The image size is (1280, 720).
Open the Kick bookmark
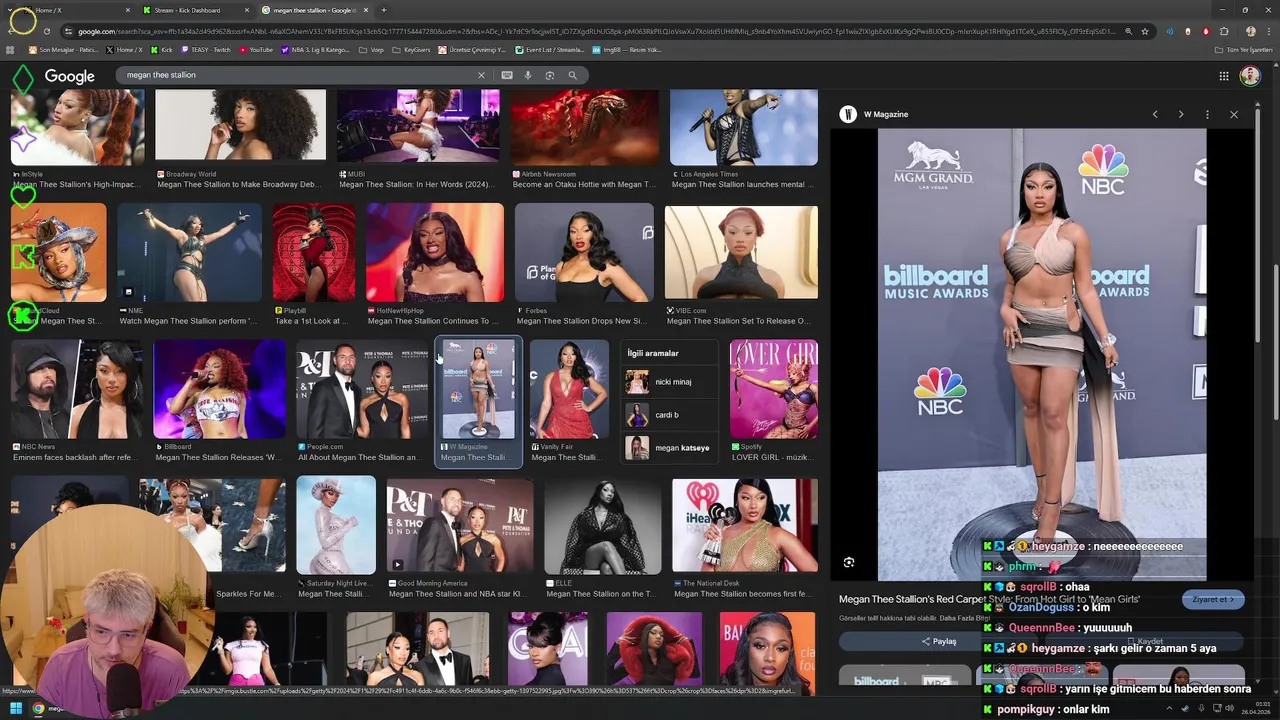click(162, 49)
